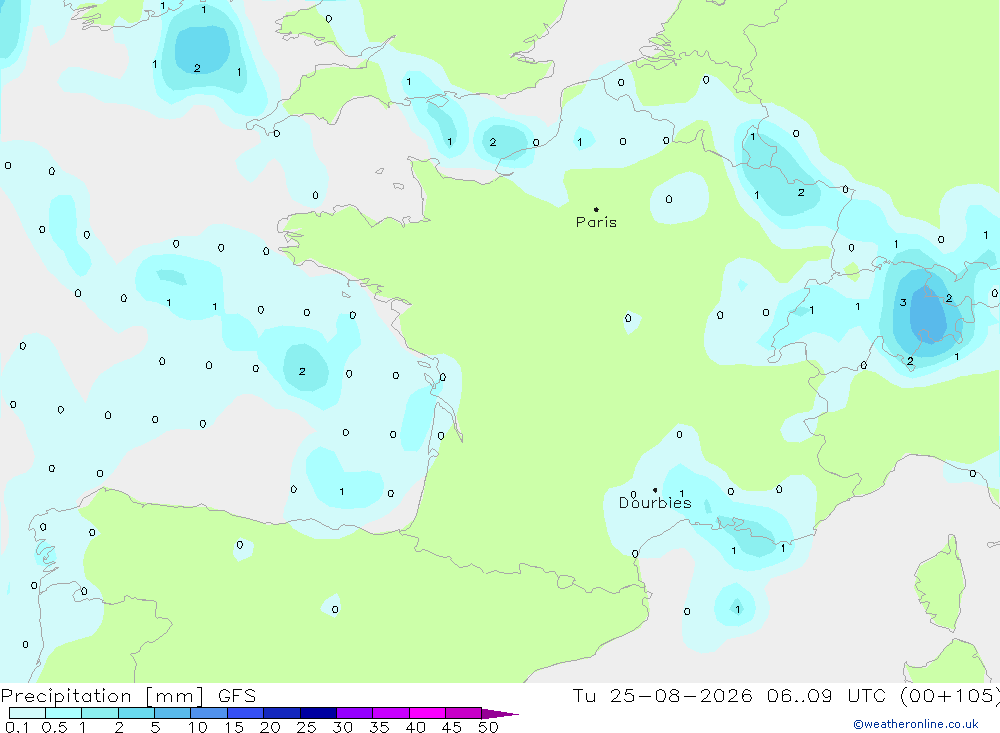The height and width of the screenshot is (733, 1000).
Task: Click the 0.1 legend scale value
Action: (x=16, y=727)
